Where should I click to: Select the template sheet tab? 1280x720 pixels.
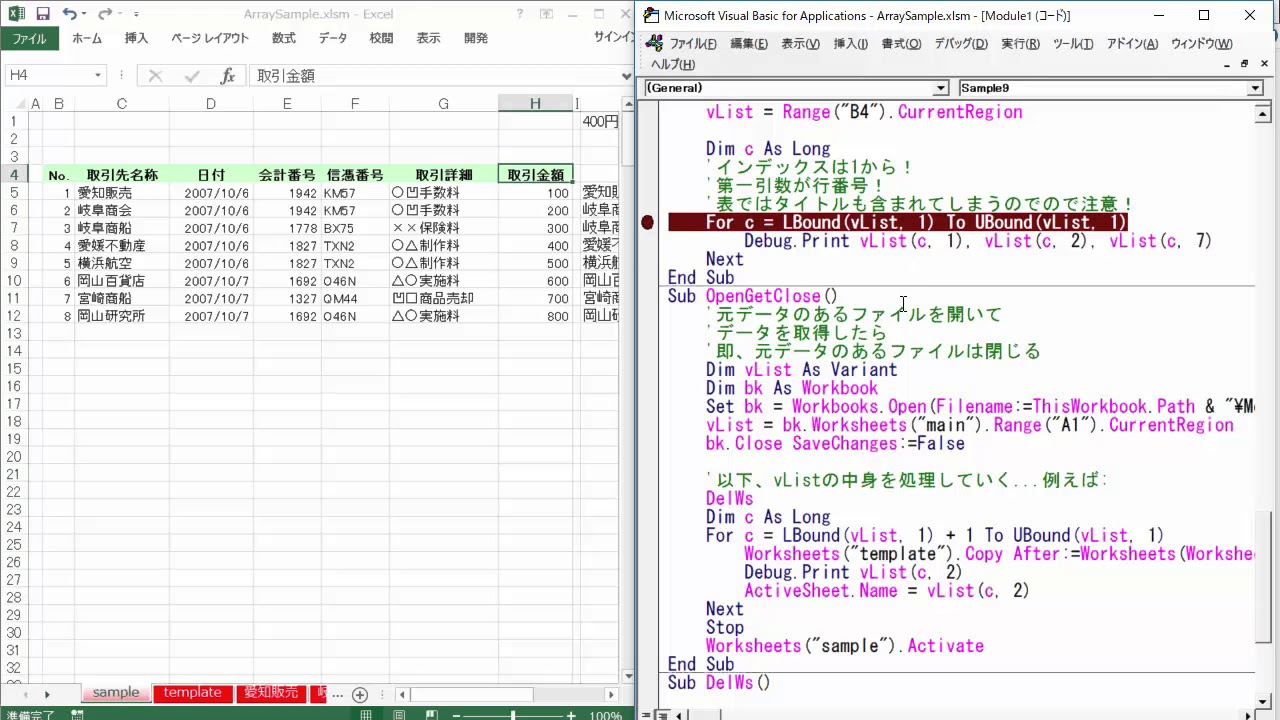(192, 693)
